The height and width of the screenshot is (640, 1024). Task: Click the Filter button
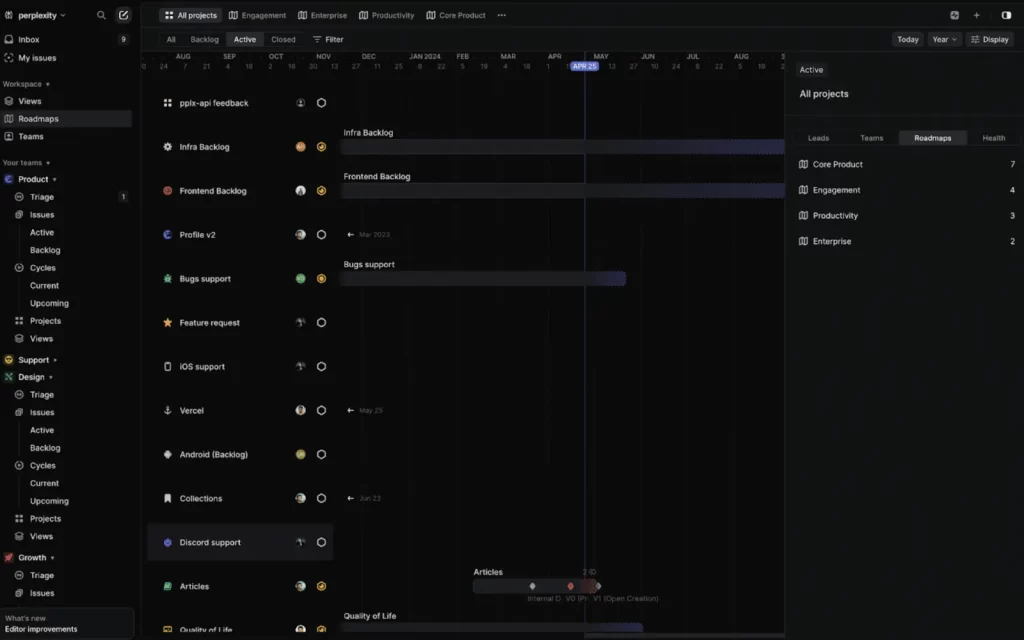[328, 39]
